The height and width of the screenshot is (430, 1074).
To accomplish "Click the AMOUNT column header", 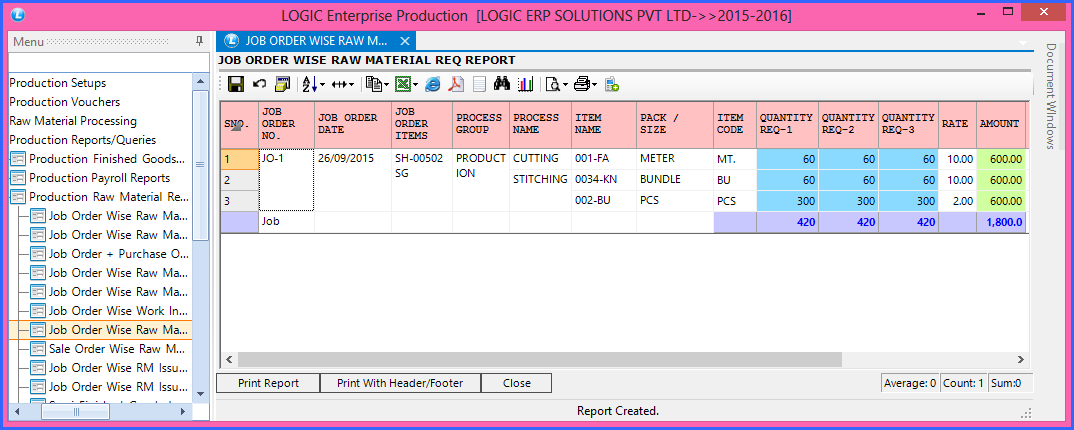I will tap(1001, 124).
